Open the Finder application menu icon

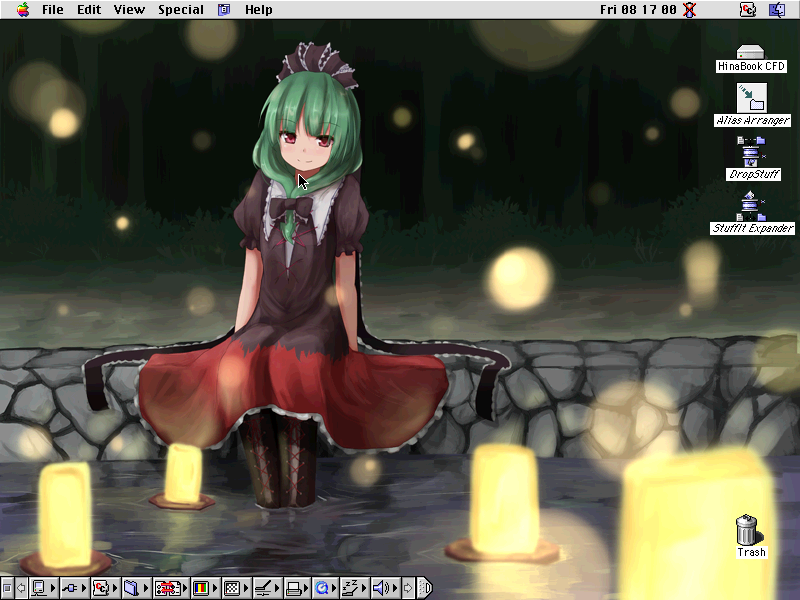point(777,10)
